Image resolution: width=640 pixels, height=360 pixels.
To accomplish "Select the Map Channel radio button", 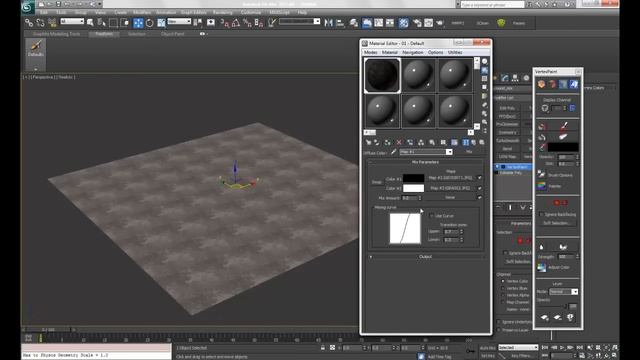I will tap(503, 302).
